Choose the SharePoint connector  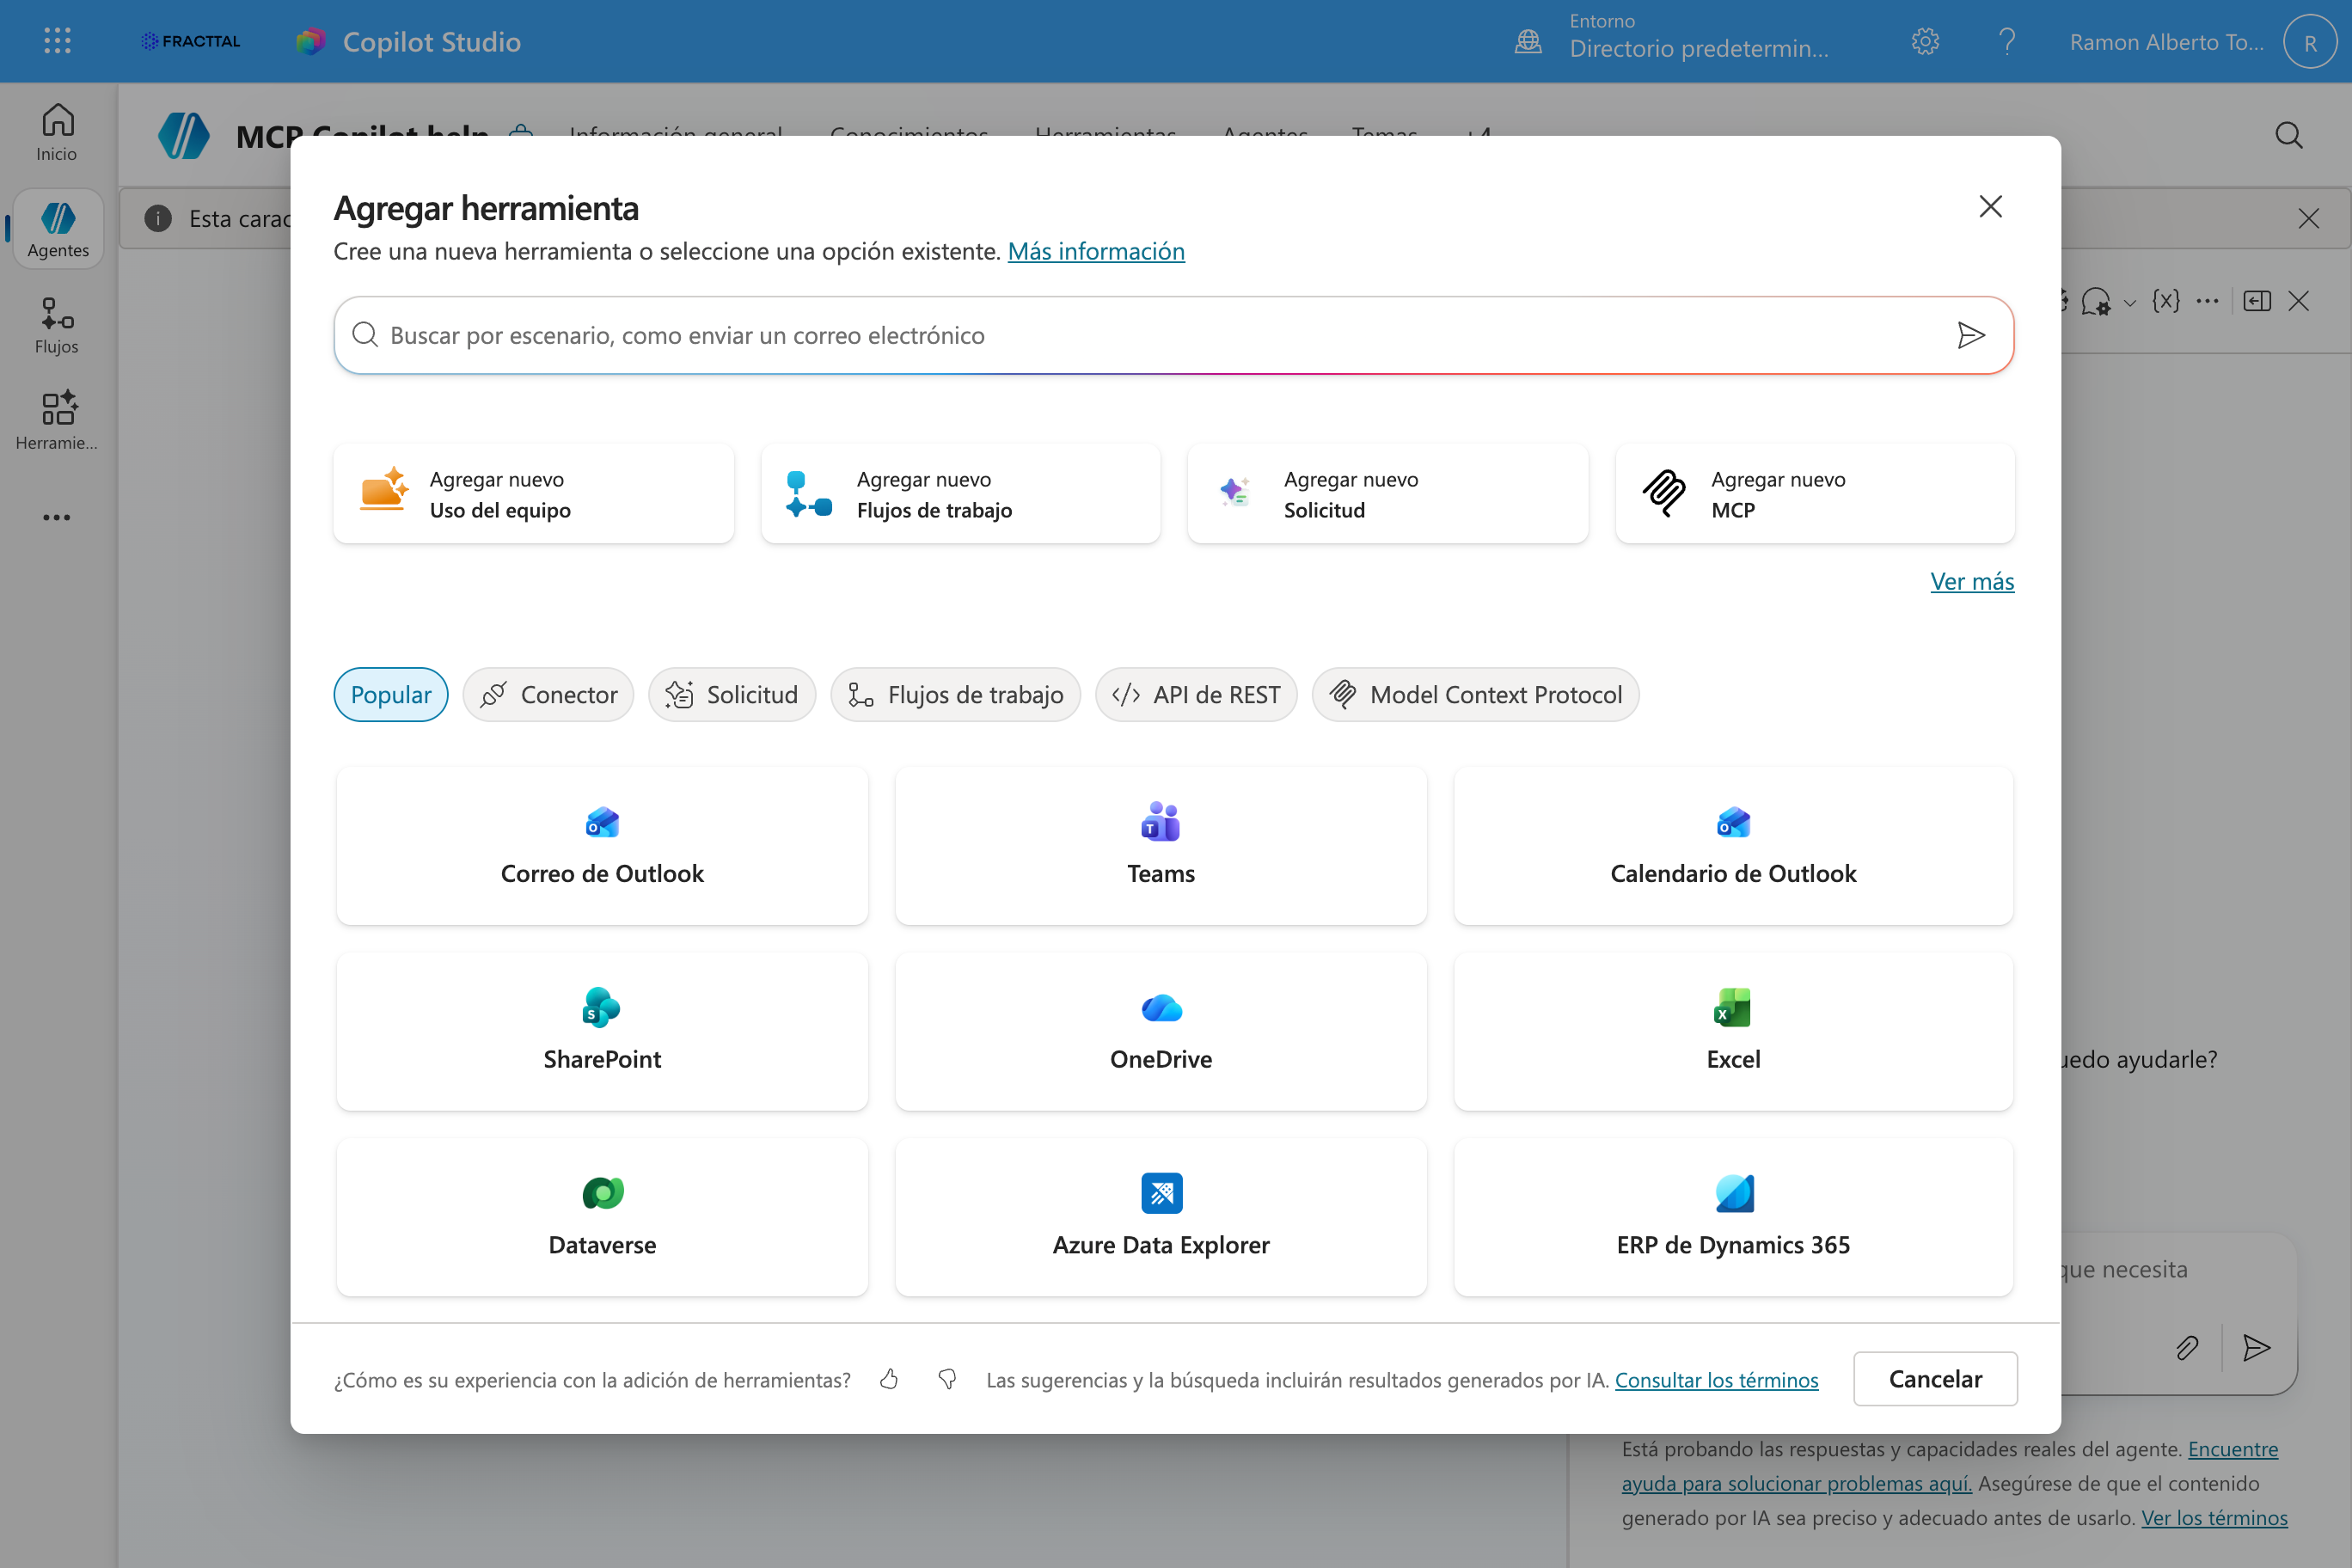[x=602, y=1032]
